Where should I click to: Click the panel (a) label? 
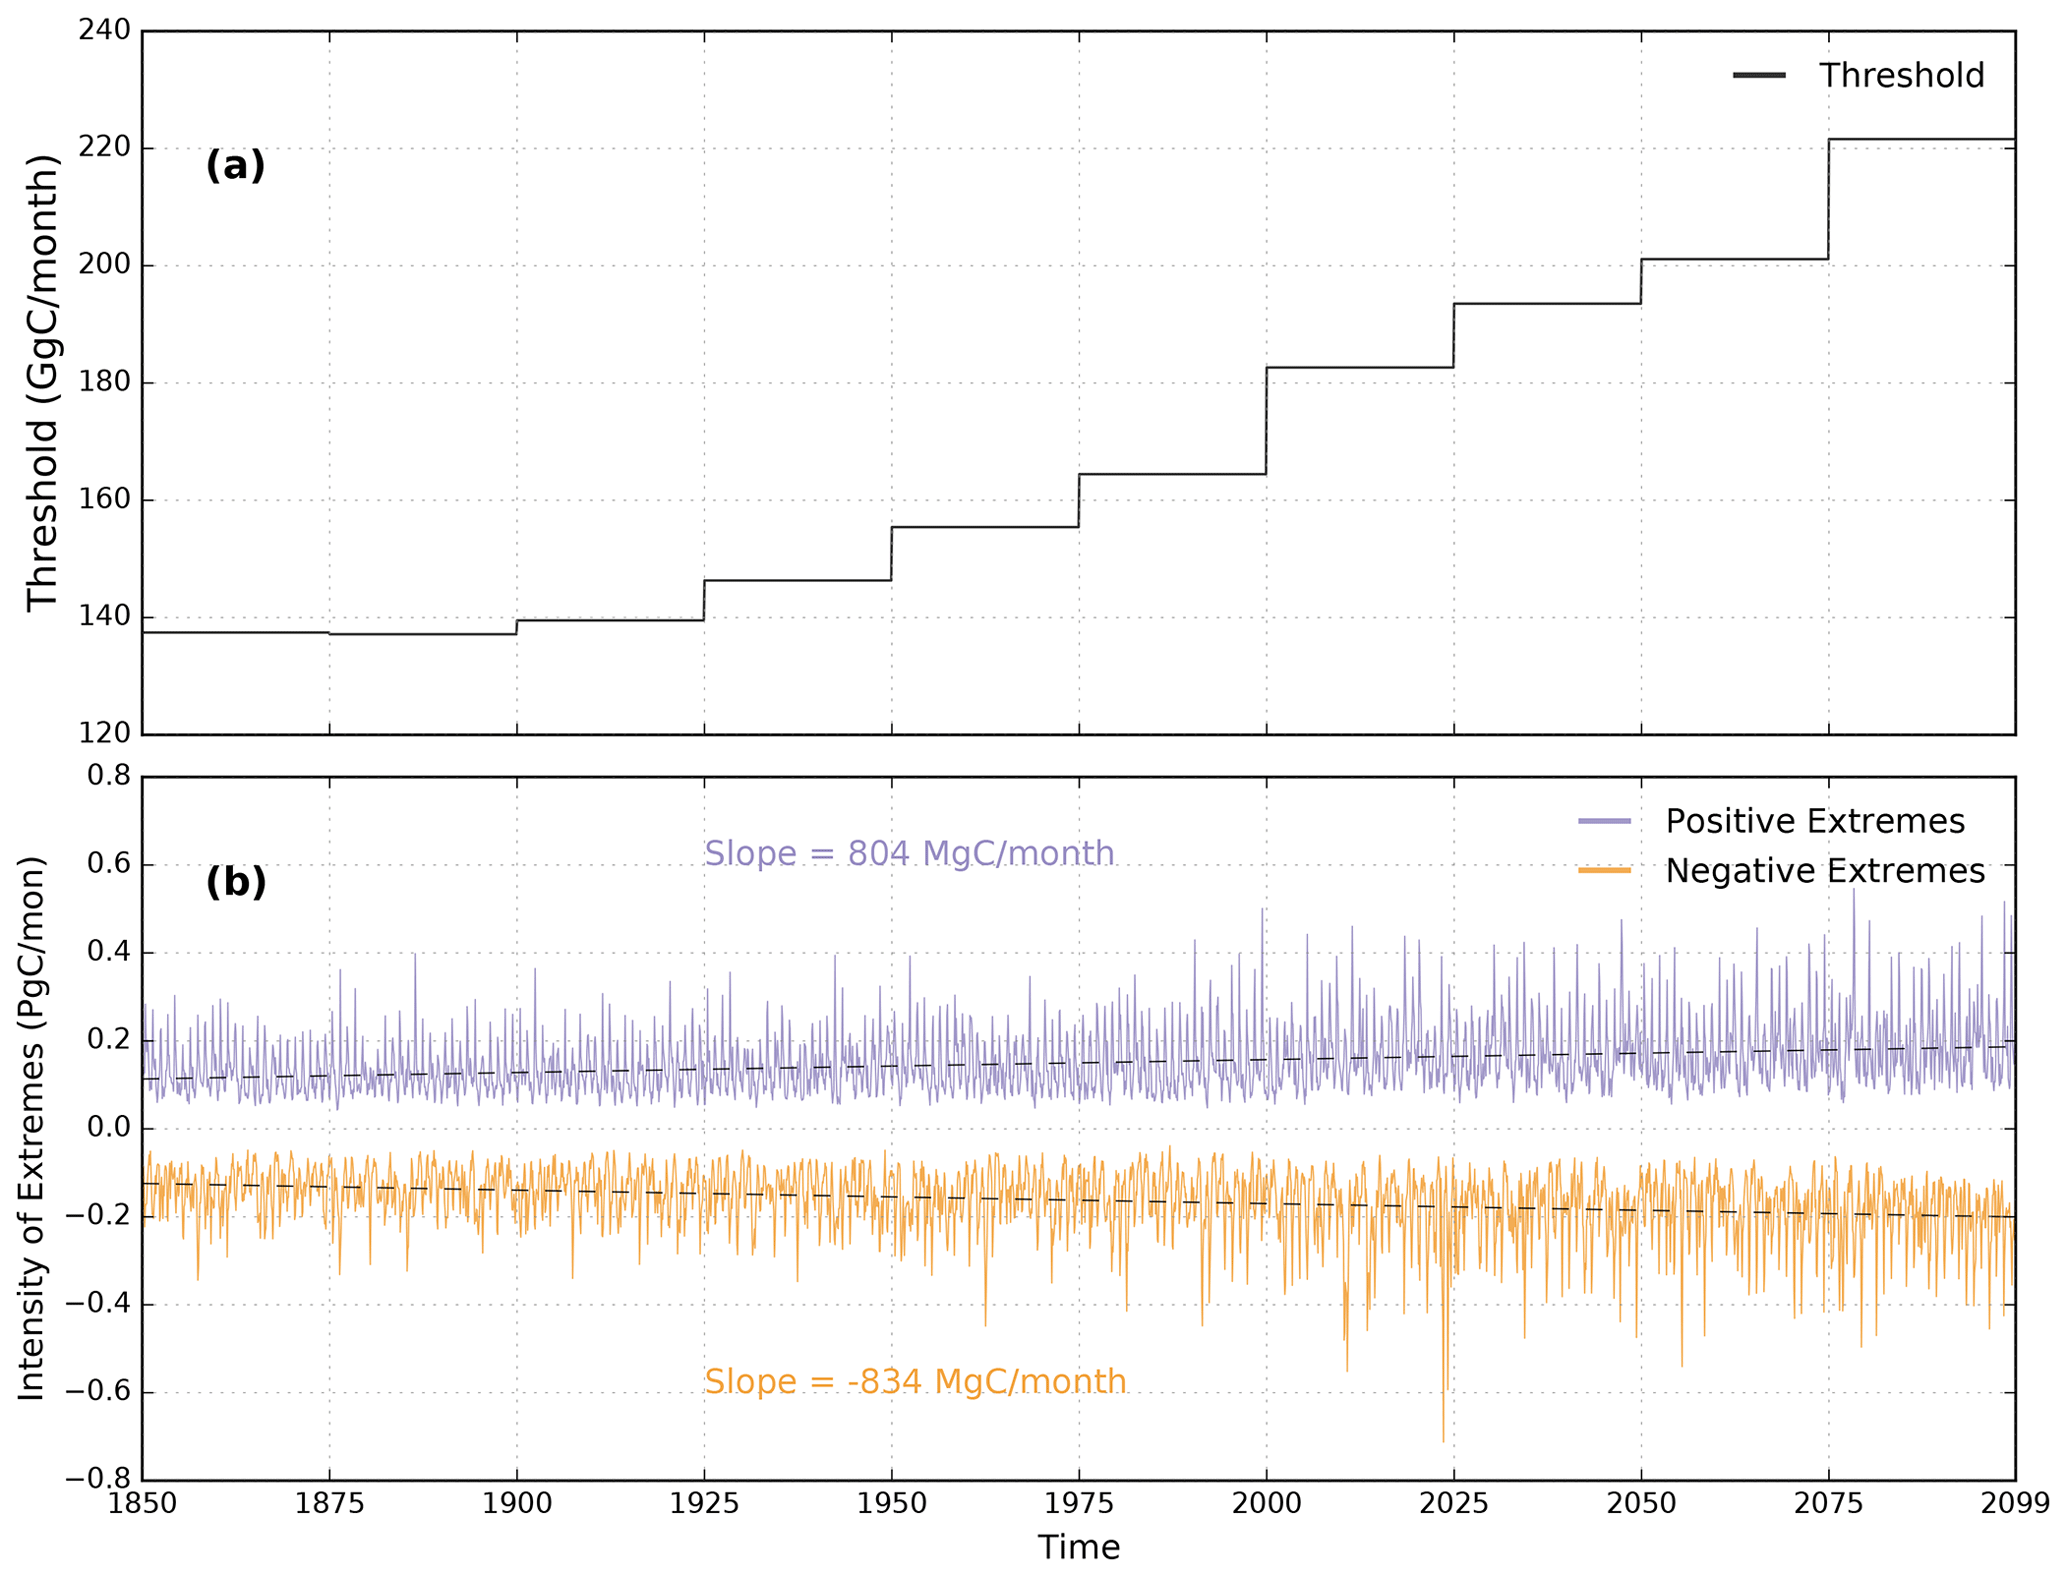(x=235, y=166)
